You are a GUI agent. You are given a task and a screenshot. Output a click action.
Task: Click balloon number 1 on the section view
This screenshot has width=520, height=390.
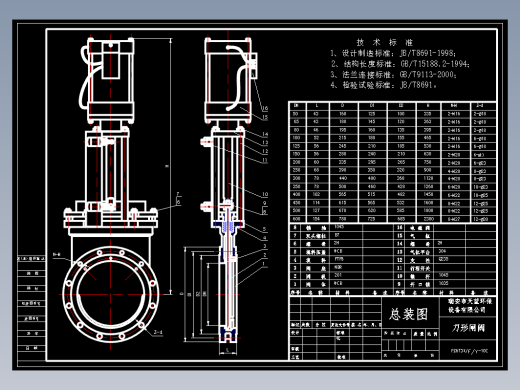point(264,263)
